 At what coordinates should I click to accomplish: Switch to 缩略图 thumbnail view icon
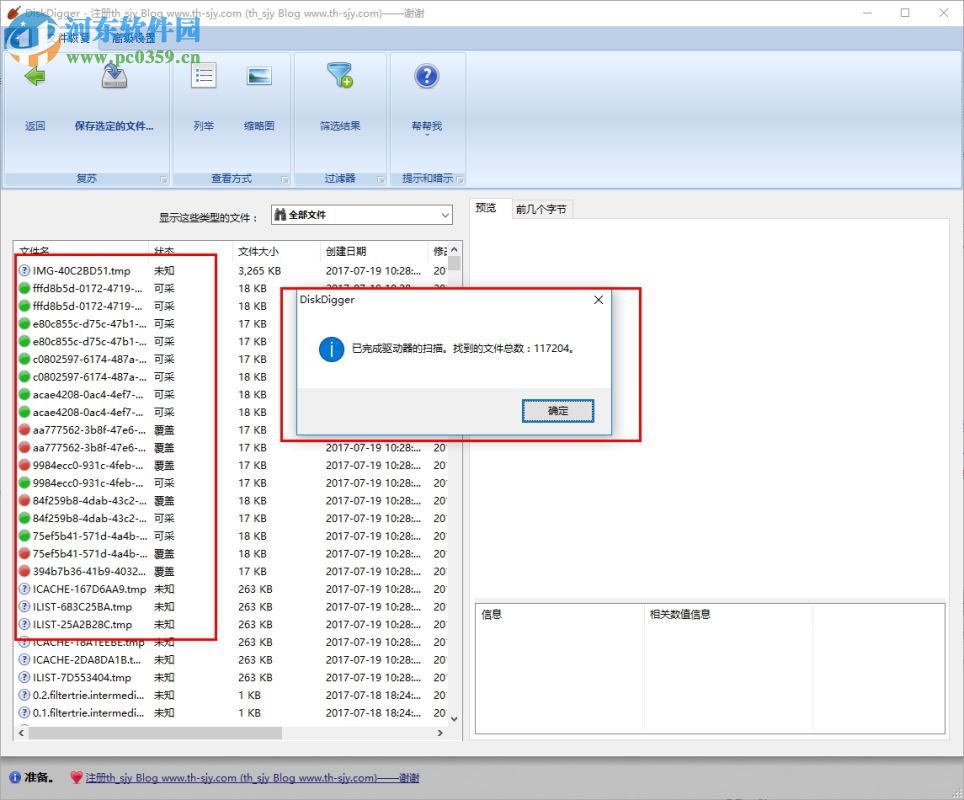pyautogui.click(x=260, y=75)
